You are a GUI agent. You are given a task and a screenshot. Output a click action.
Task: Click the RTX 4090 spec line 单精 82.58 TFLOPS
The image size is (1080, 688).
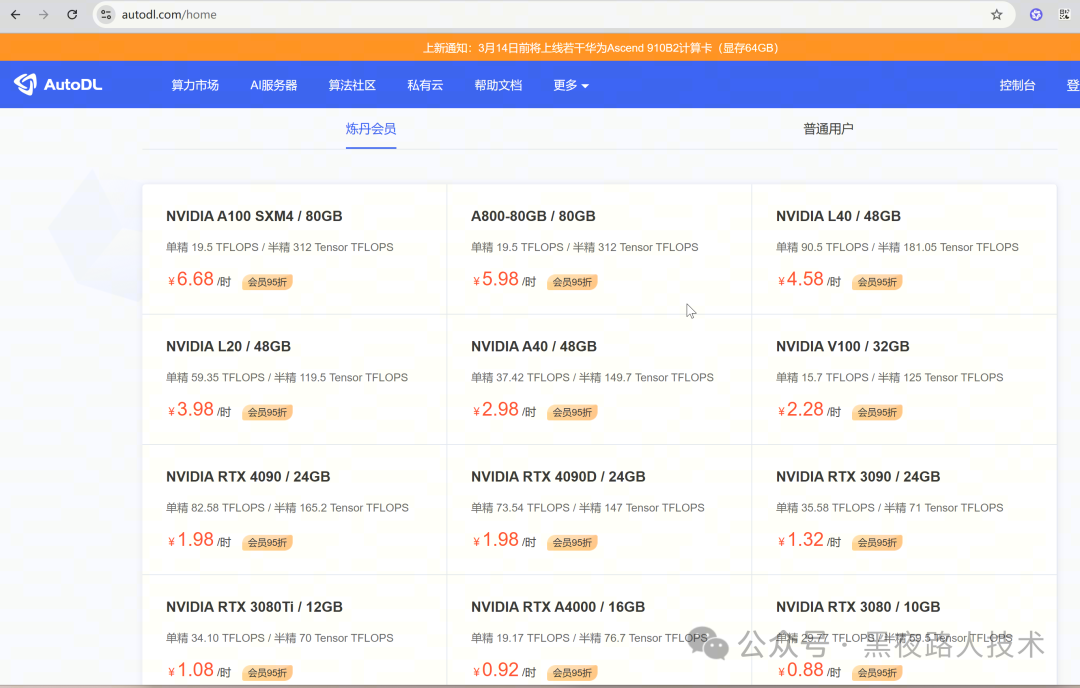click(x=287, y=508)
